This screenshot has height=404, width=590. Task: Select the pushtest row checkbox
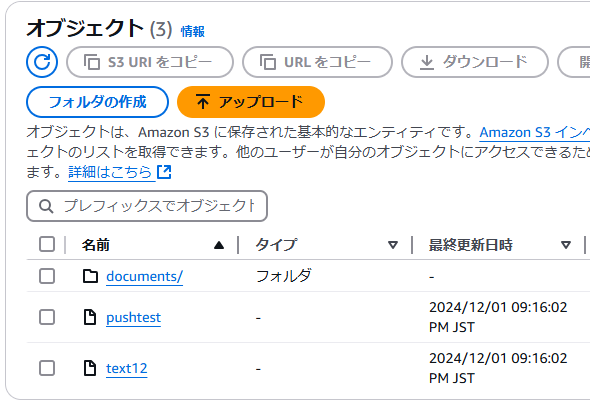[47, 317]
